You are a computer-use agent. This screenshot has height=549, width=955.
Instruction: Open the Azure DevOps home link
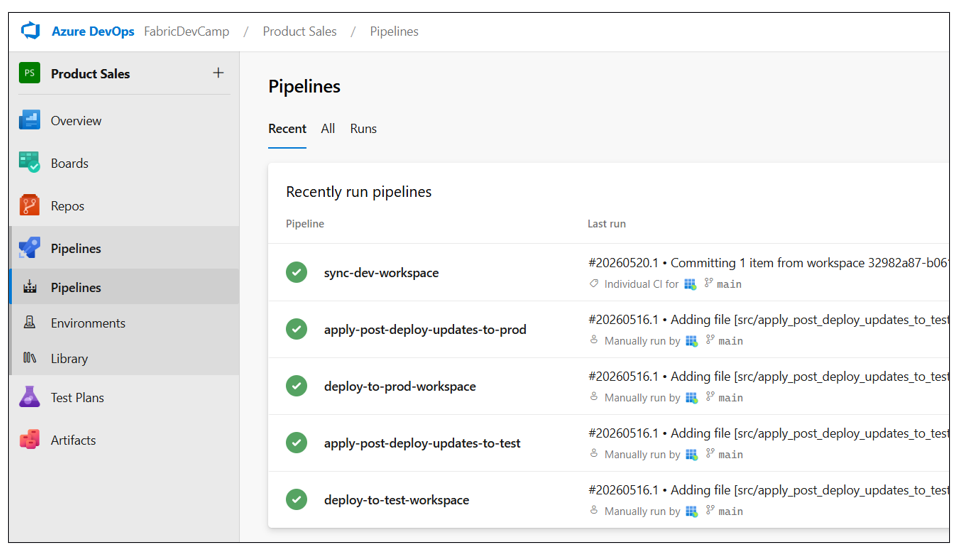(x=93, y=31)
